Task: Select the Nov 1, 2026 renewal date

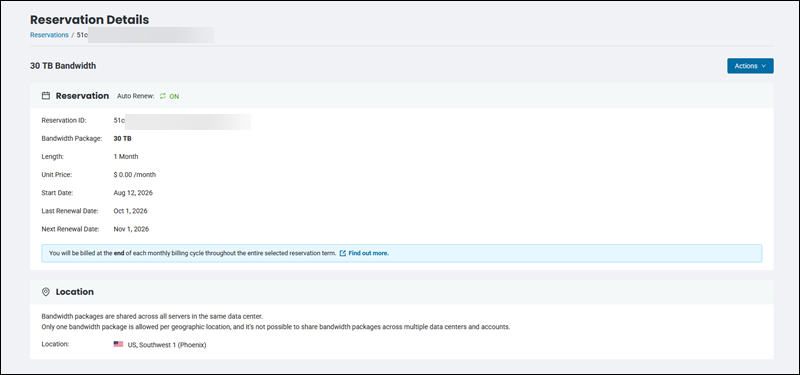Action: click(131, 229)
